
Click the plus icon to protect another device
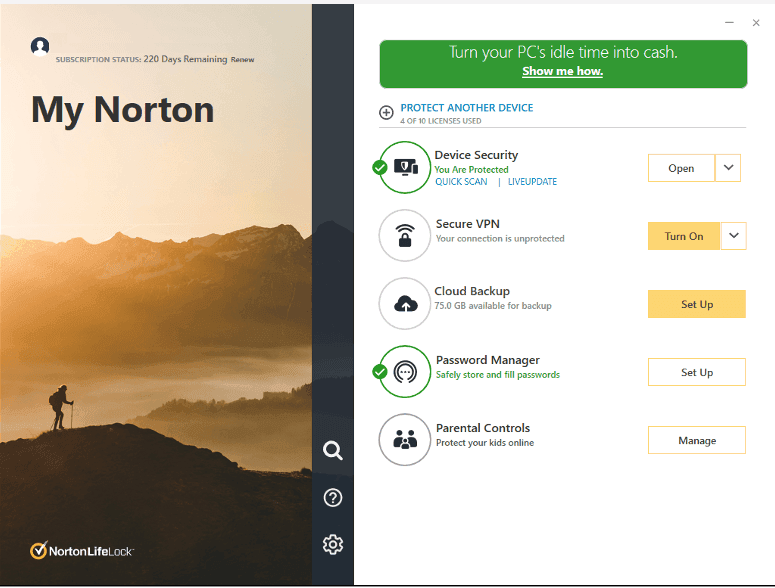click(x=386, y=112)
